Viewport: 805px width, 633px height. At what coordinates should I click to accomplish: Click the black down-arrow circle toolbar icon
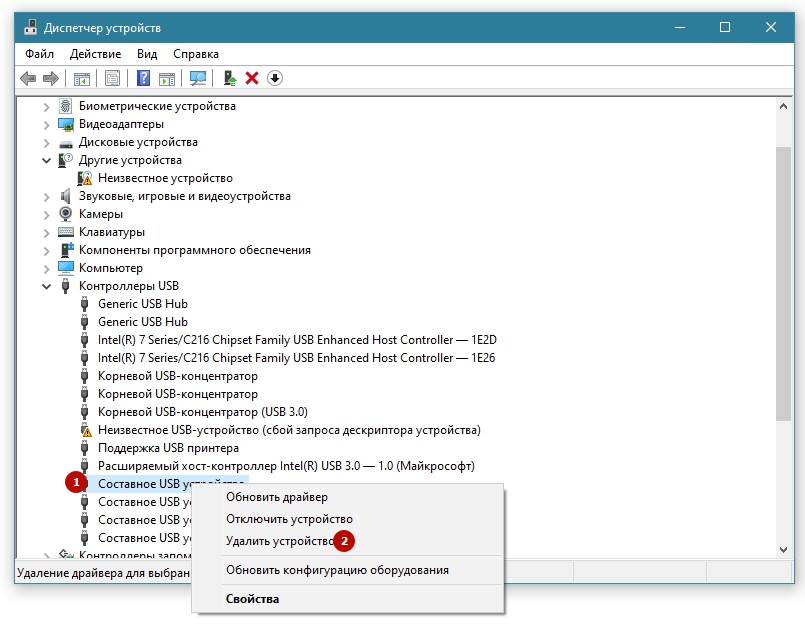(275, 78)
